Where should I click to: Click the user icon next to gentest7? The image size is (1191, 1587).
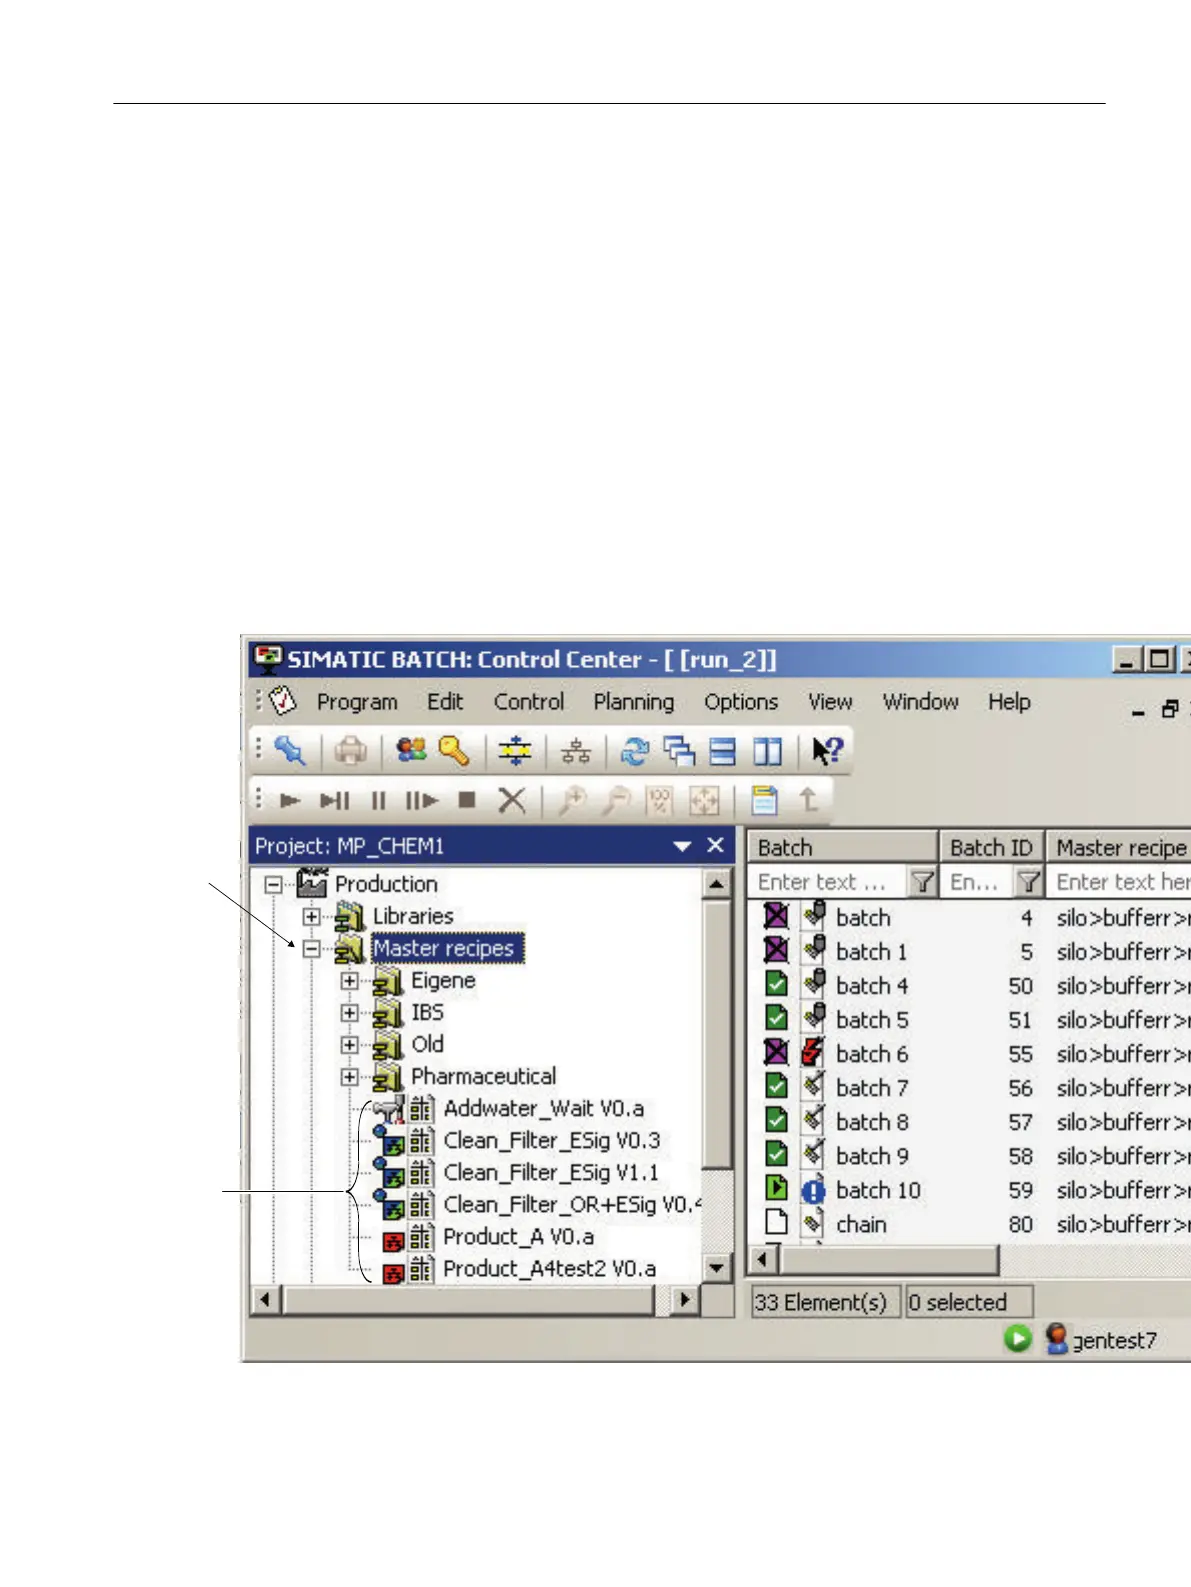pos(1056,1338)
